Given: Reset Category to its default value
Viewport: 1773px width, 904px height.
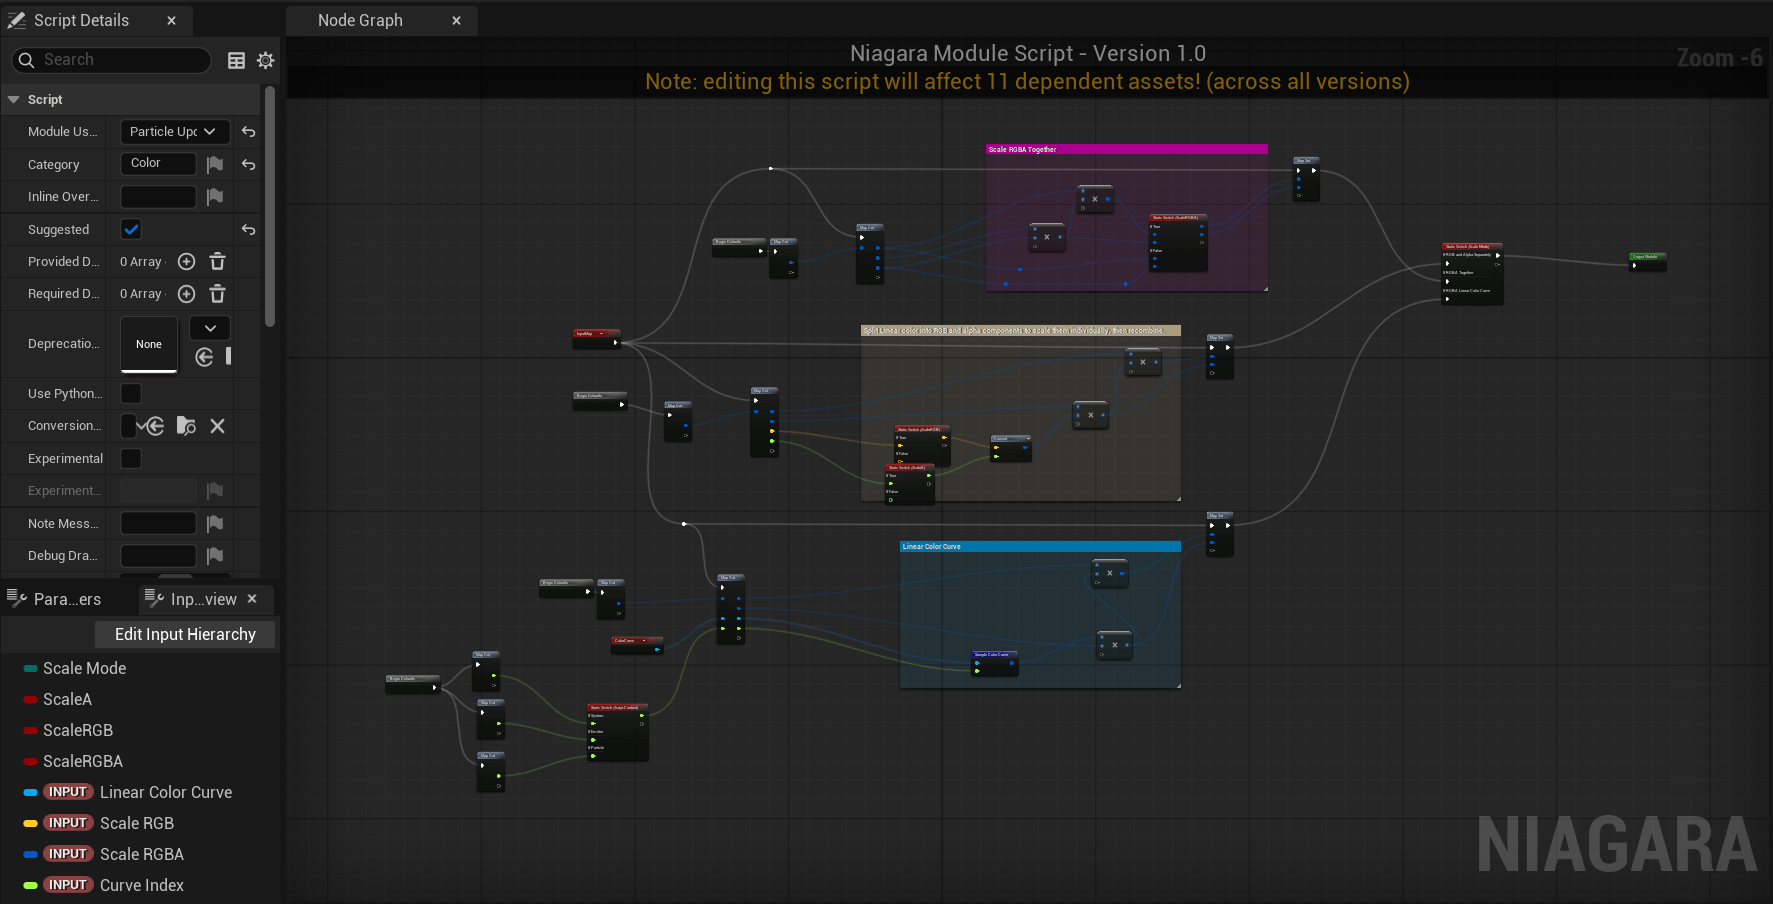Looking at the screenshot, I should pyautogui.click(x=248, y=164).
